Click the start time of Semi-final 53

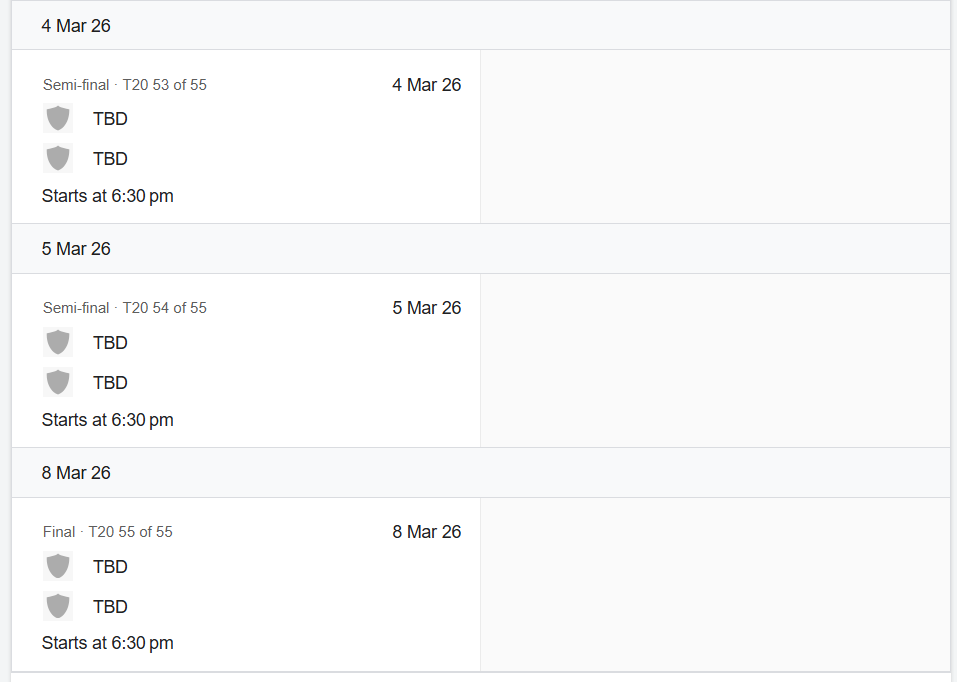point(108,196)
